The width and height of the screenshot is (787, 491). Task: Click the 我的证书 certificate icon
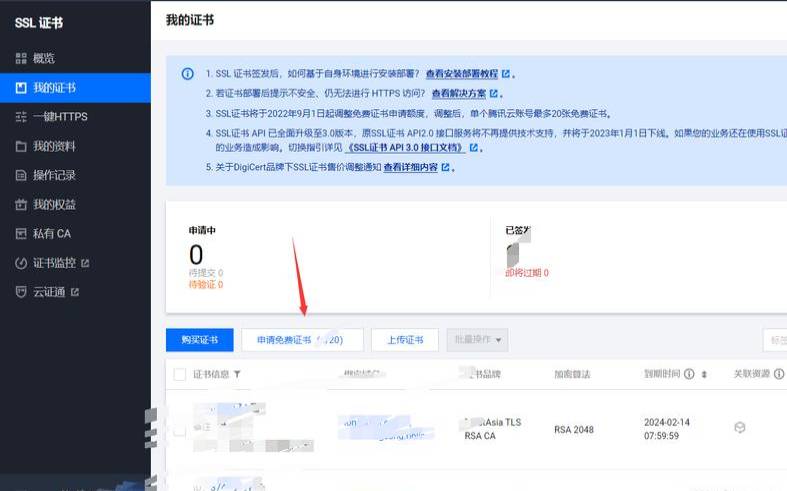21,88
